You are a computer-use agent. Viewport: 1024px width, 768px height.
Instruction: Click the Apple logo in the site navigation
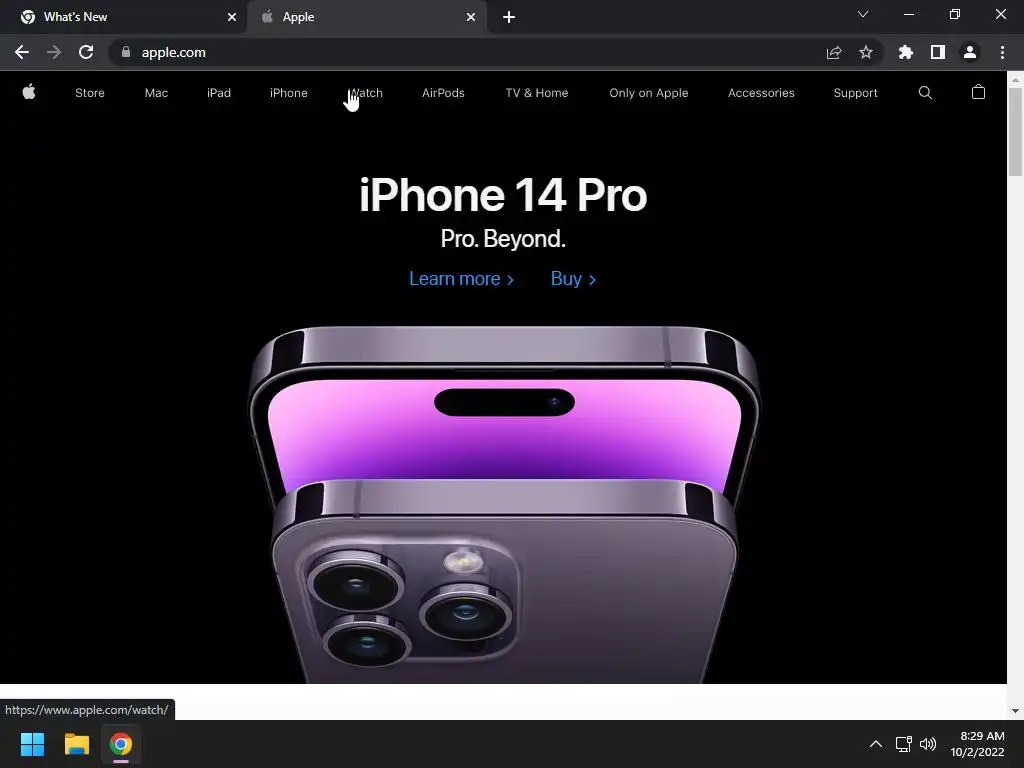tap(29, 92)
